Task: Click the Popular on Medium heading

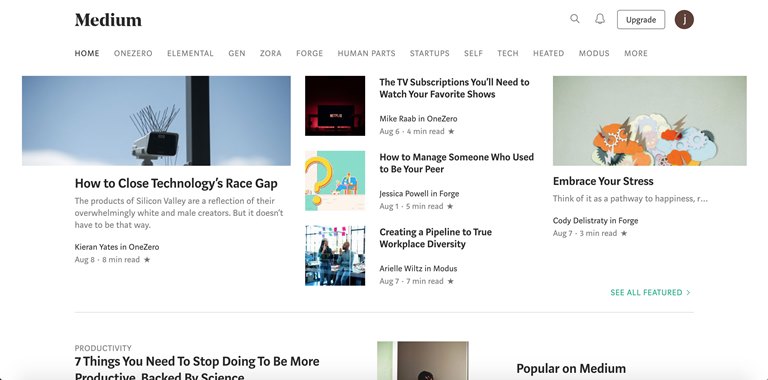Action: pyautogui.click(x=571, y=368)
